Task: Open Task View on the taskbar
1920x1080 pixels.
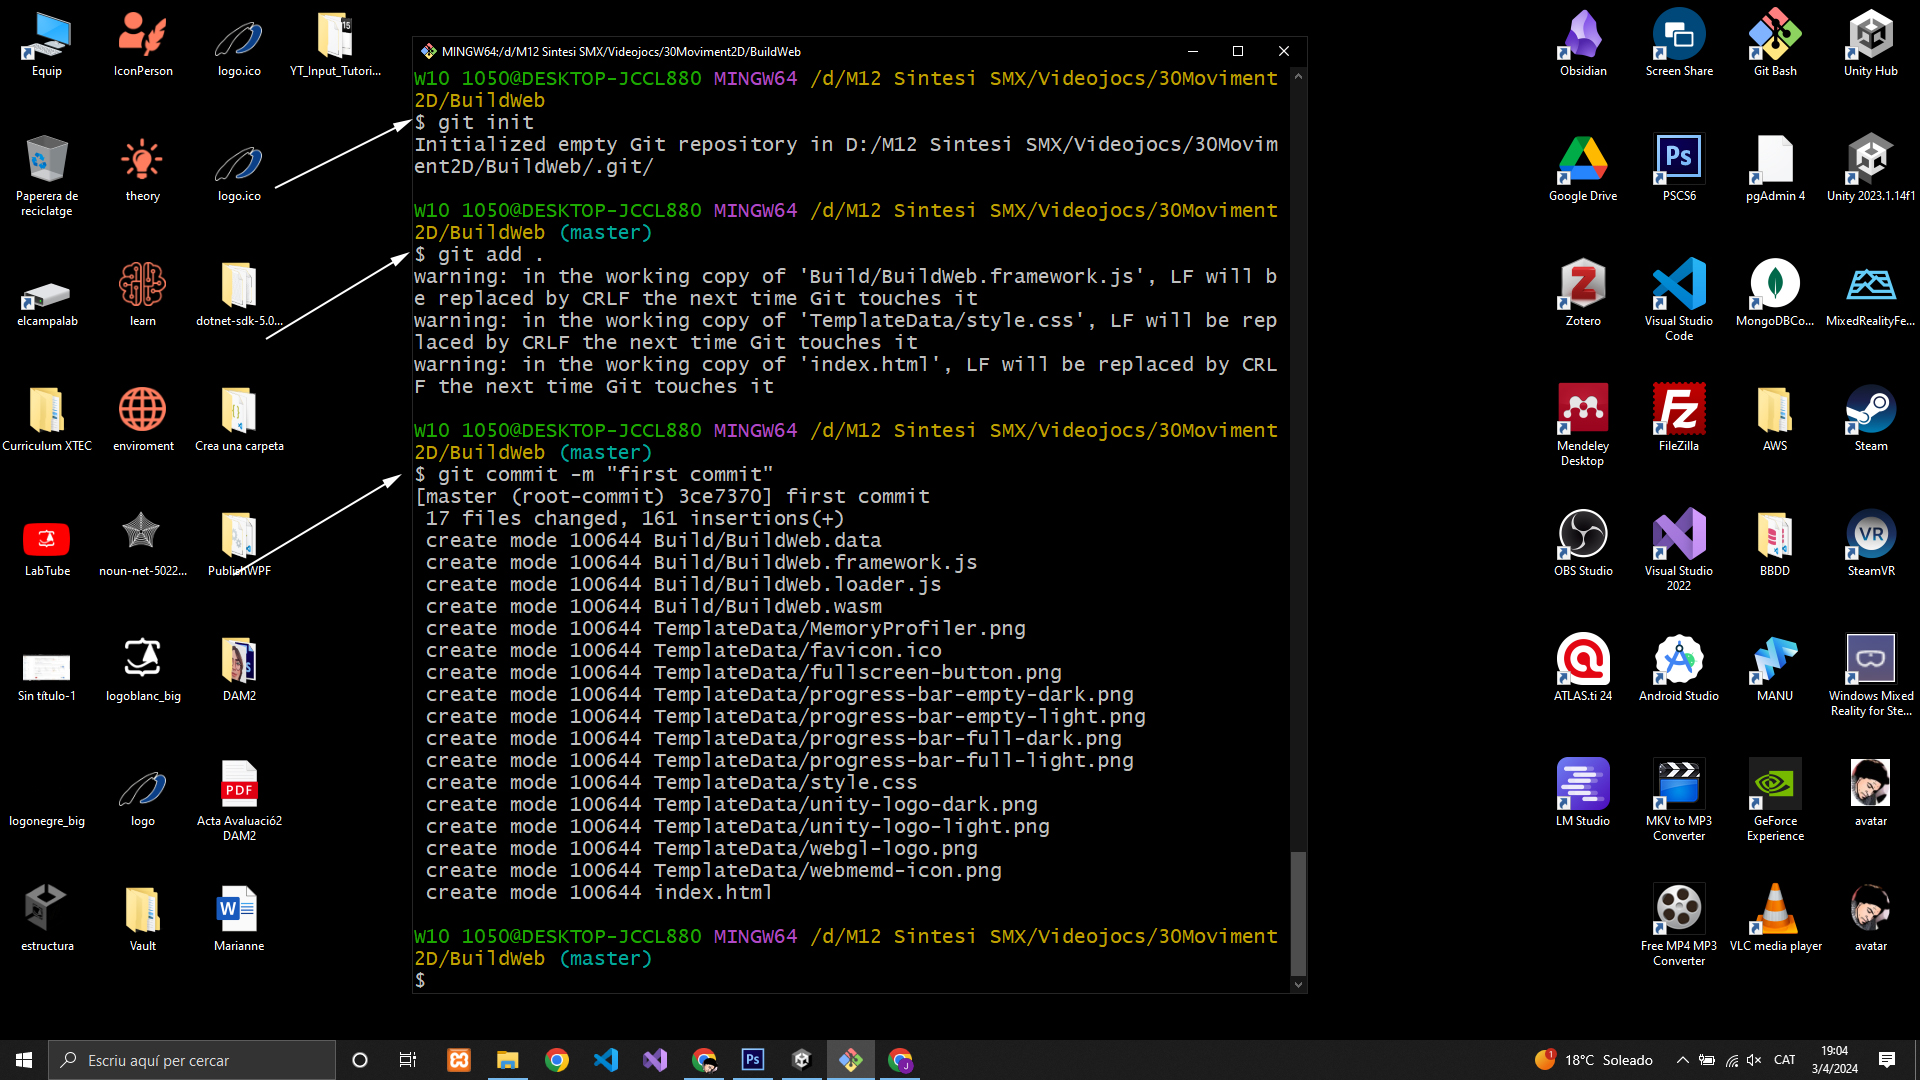Action: (x=408, y=1060)
